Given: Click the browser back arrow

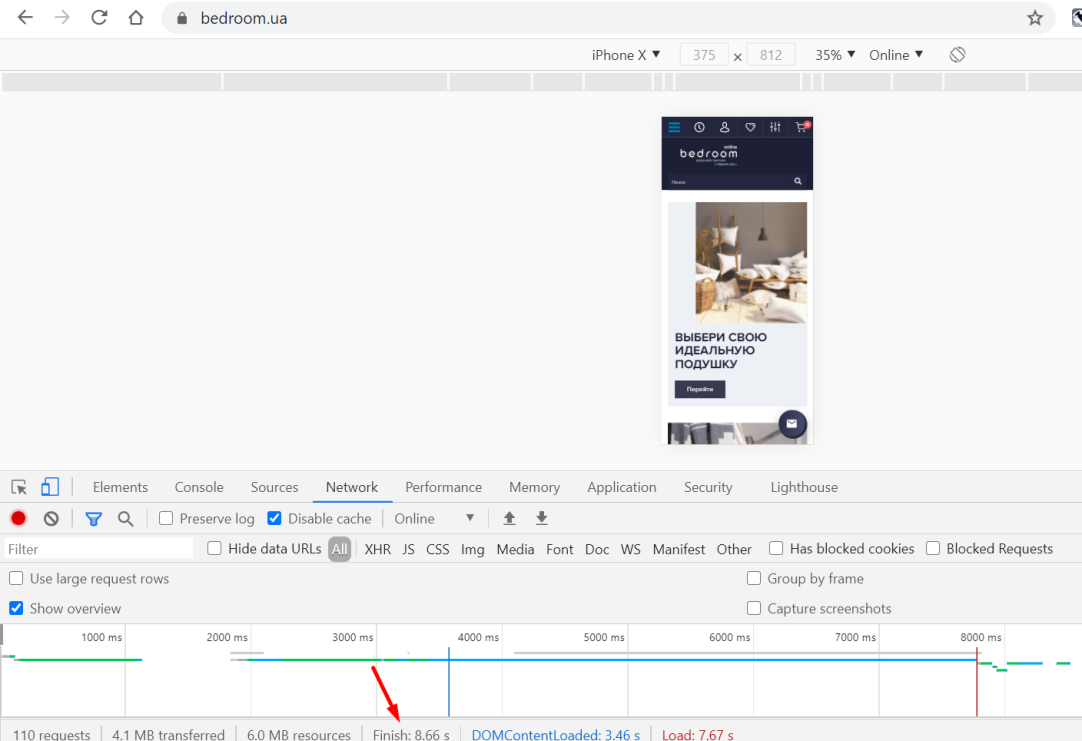Looking at the screenshot, I should click(26, 18).
